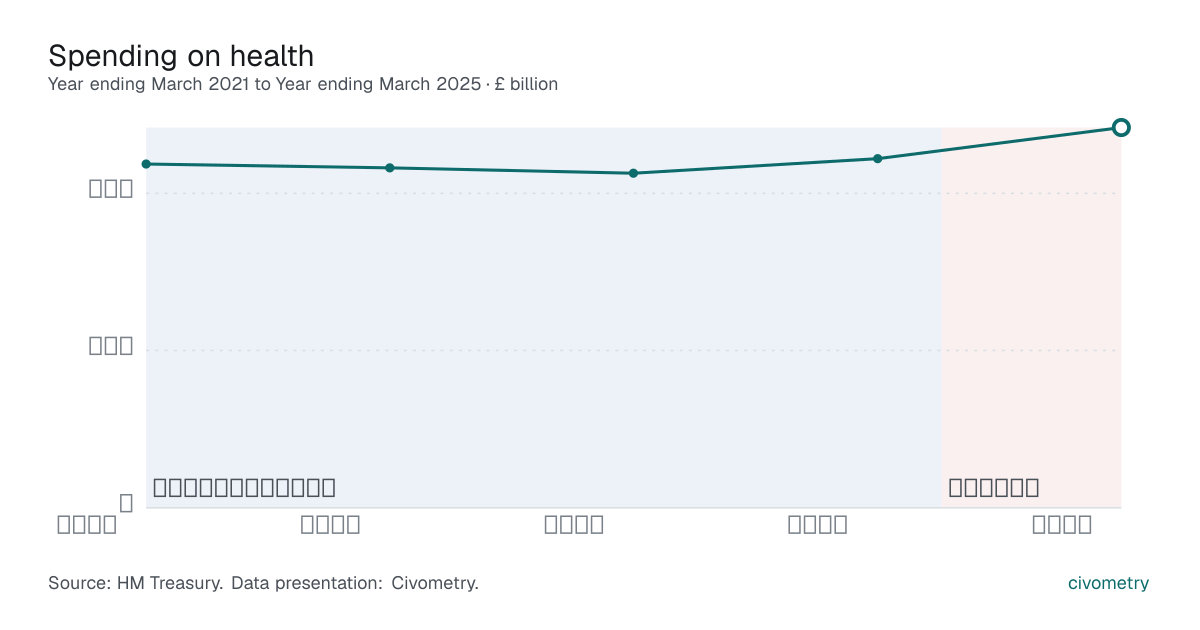Click the 'Spending on health' chart title

181,55
